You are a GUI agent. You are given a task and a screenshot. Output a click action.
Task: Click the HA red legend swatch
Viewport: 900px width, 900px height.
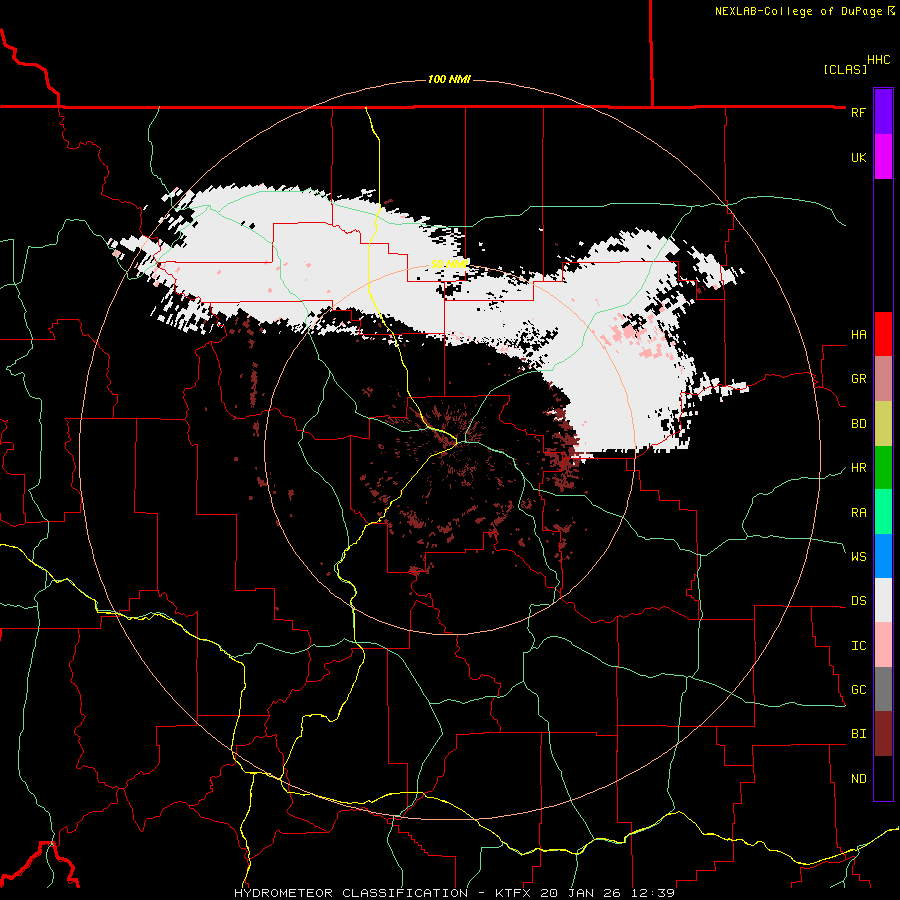click(883, 334)
